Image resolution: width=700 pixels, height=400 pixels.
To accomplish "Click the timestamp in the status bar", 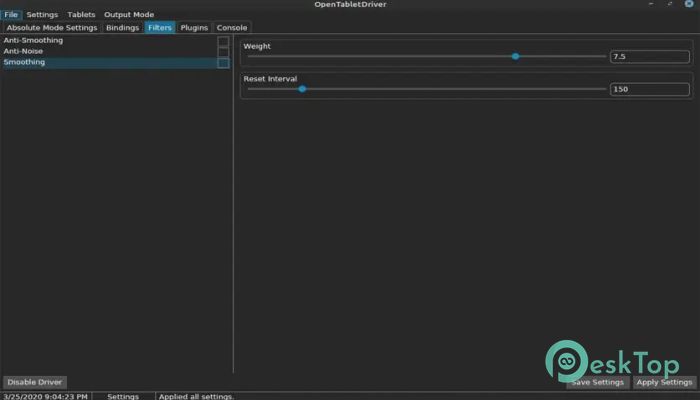I will [46, 396].
